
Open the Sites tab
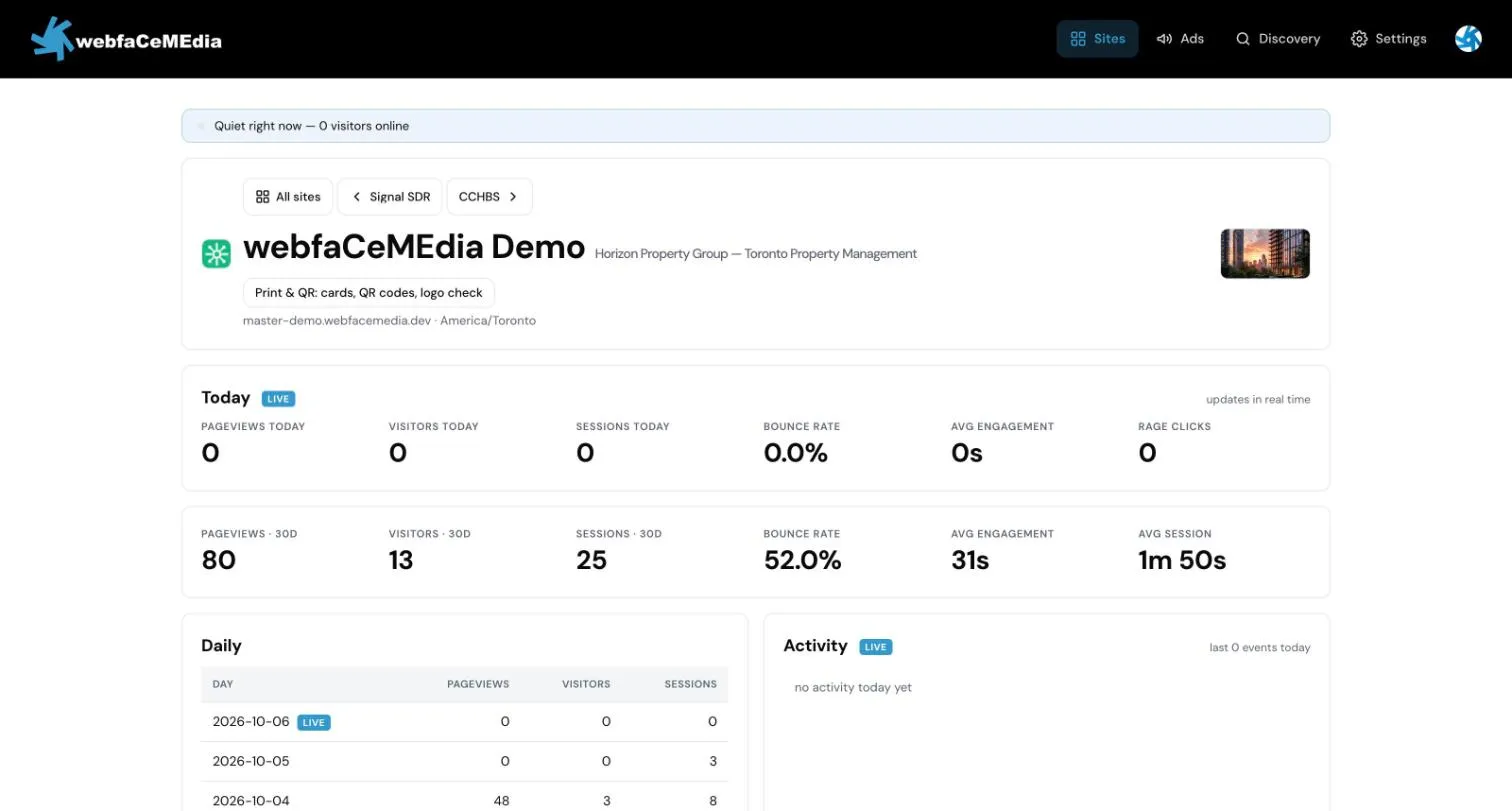coord(1097,39)
